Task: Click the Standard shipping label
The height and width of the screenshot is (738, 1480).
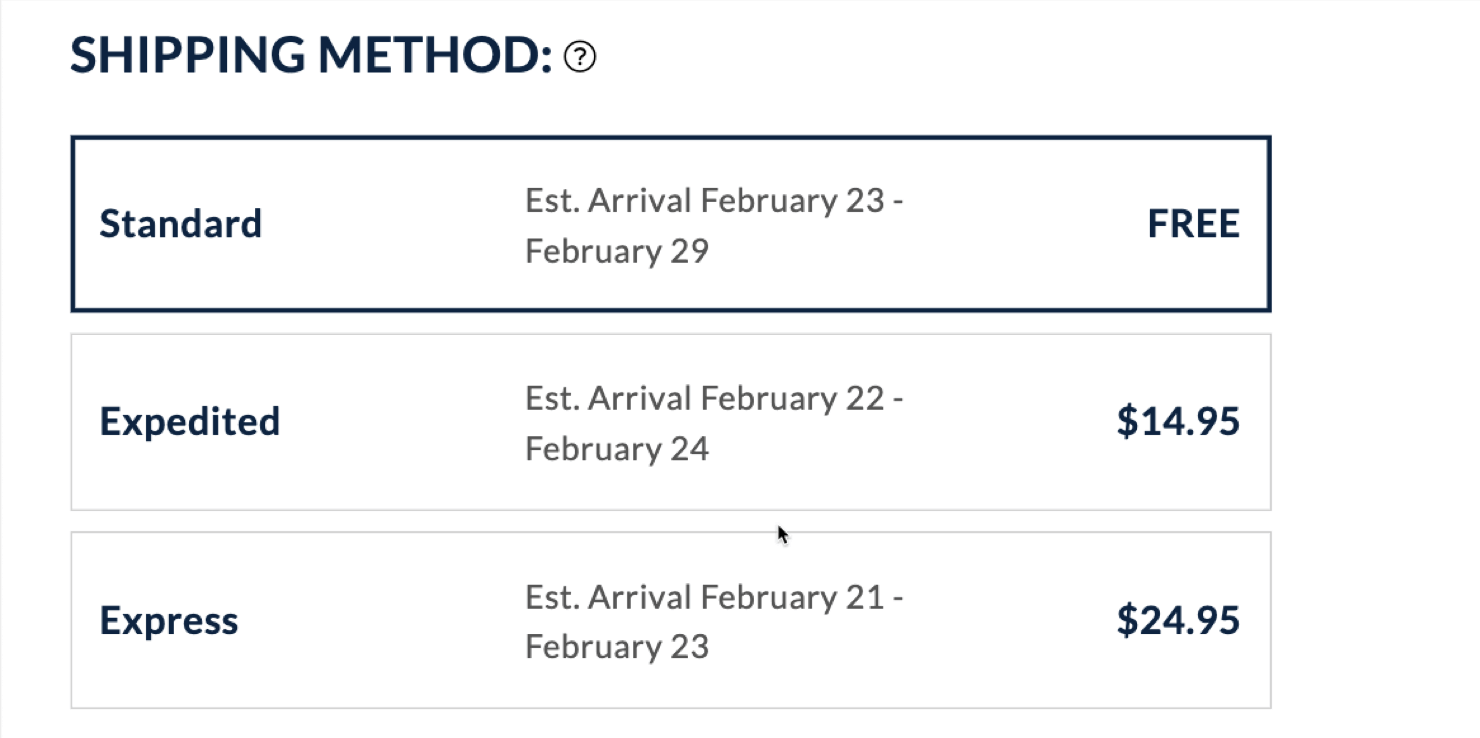Action: point(180,223)
